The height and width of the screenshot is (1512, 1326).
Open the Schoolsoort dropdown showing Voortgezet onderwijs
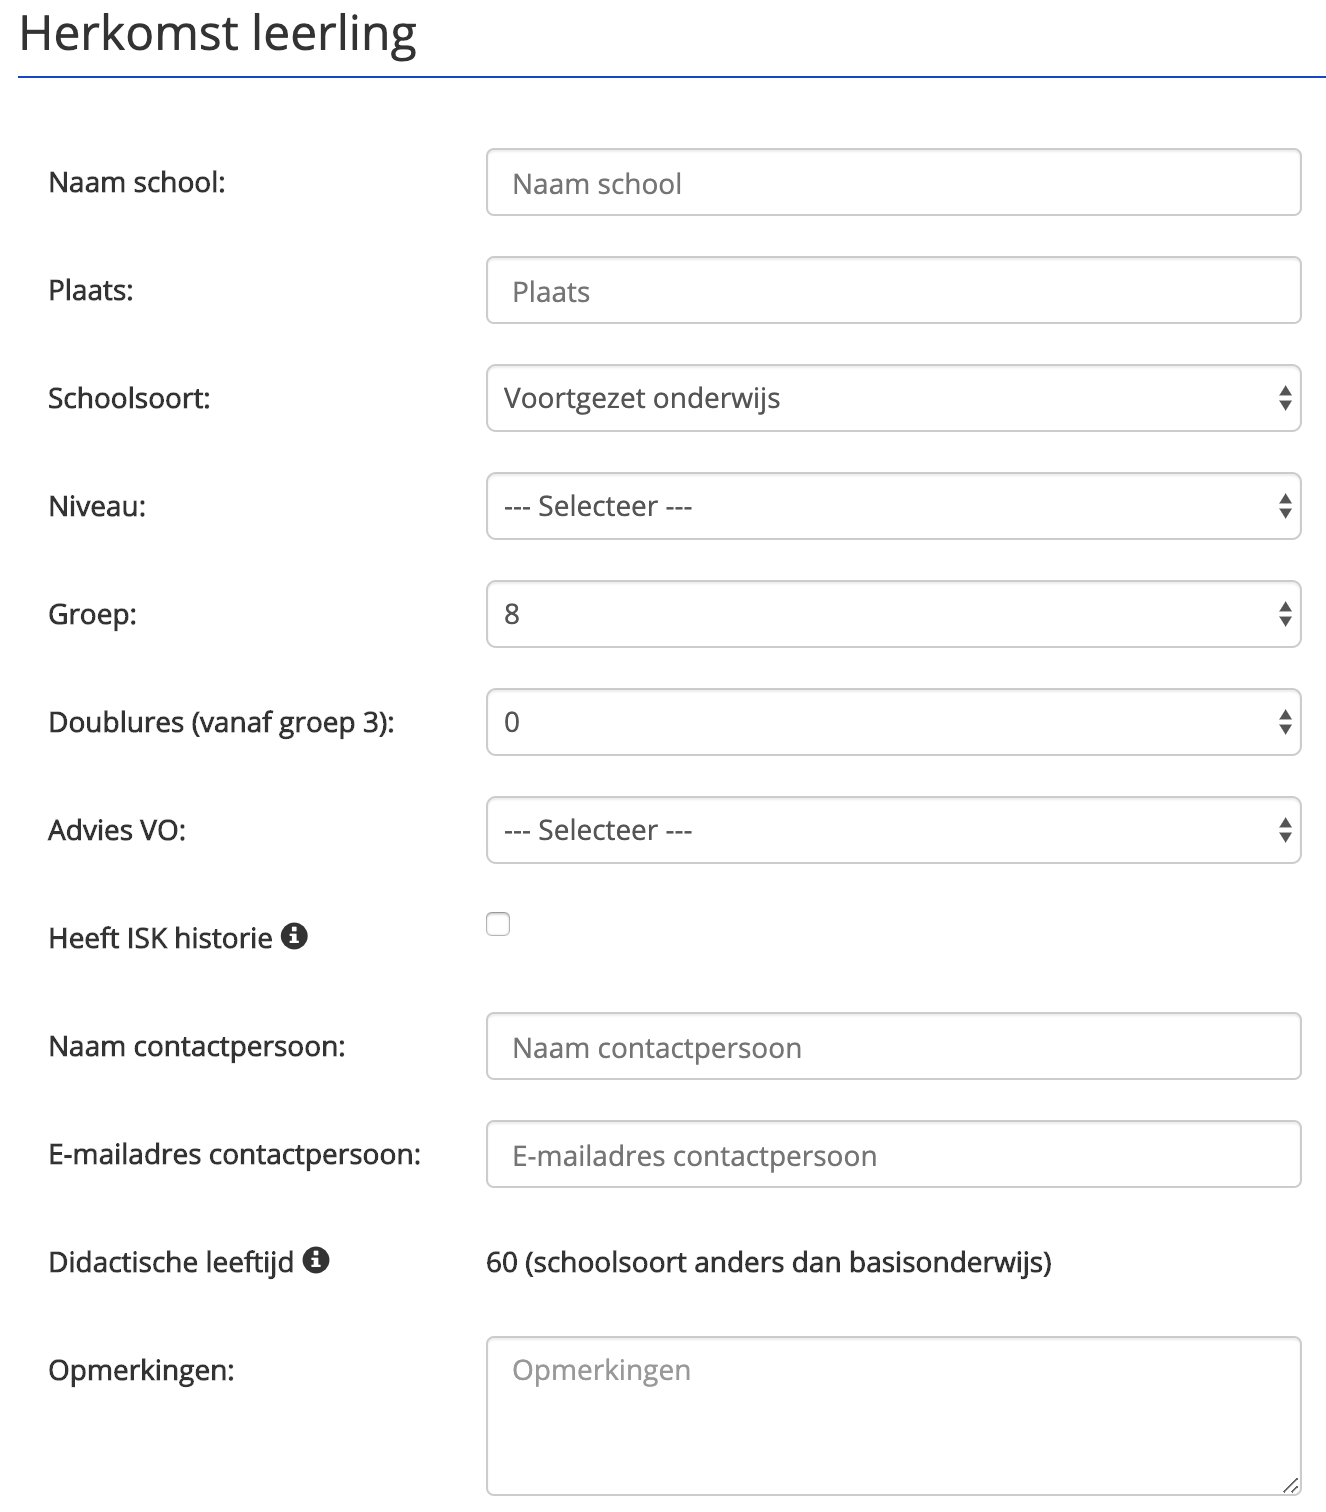pos(893,398)
